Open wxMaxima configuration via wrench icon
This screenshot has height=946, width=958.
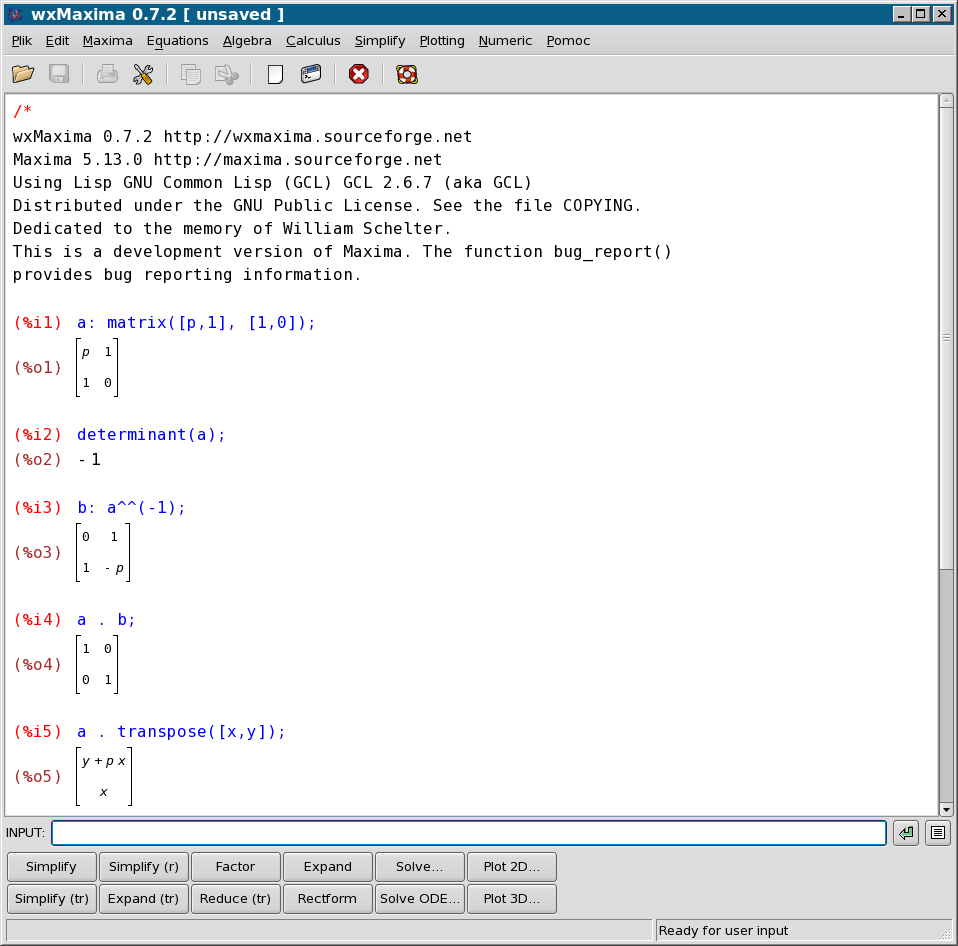(142, 74)
